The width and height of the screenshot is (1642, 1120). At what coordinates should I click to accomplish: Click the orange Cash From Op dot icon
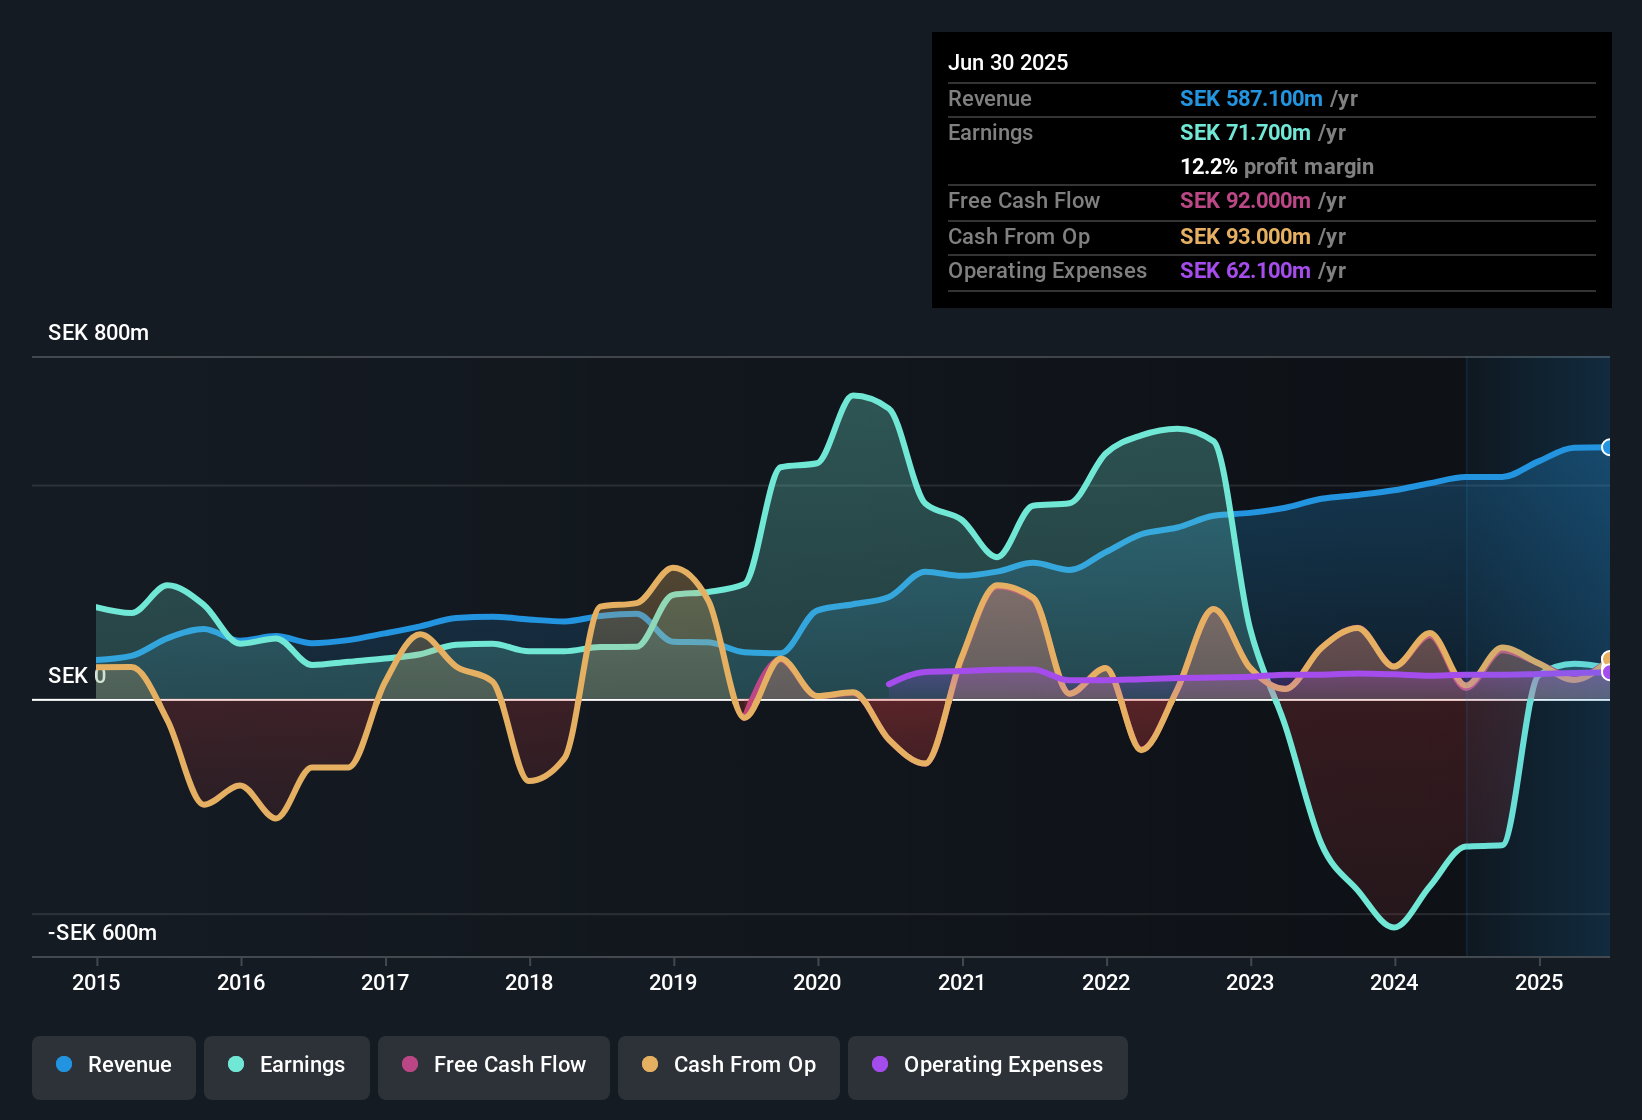click(x=649, y=1065)
